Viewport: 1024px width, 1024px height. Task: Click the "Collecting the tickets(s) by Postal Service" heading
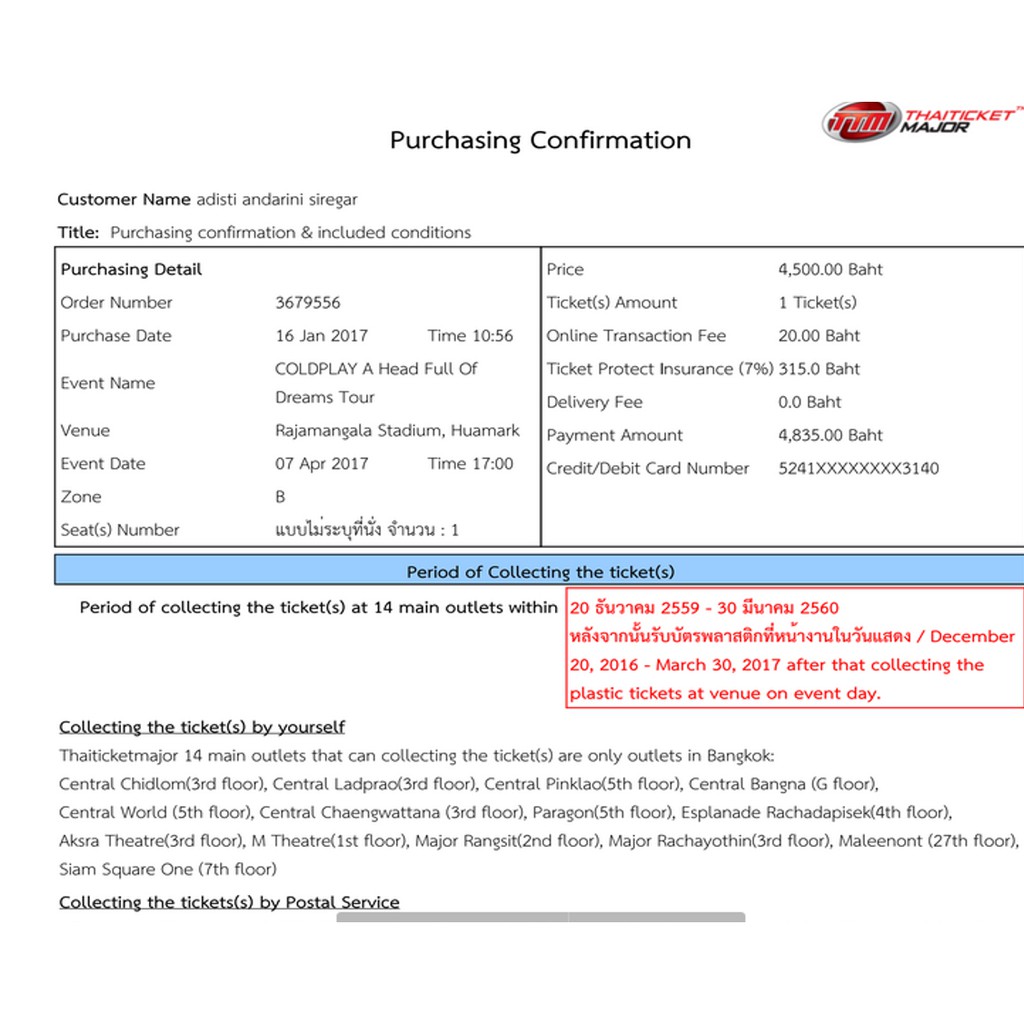click(229, 902)
